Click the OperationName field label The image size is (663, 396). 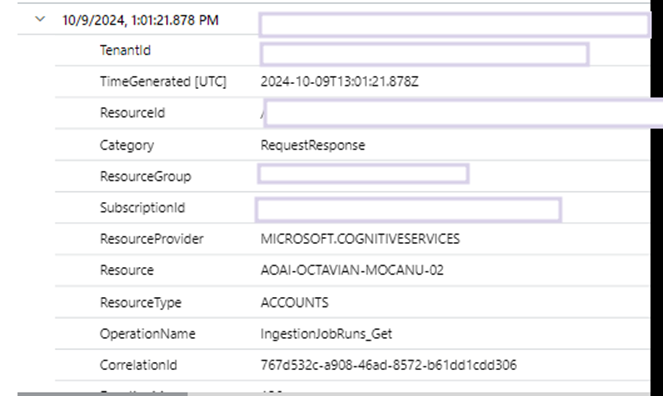point(148,334)
